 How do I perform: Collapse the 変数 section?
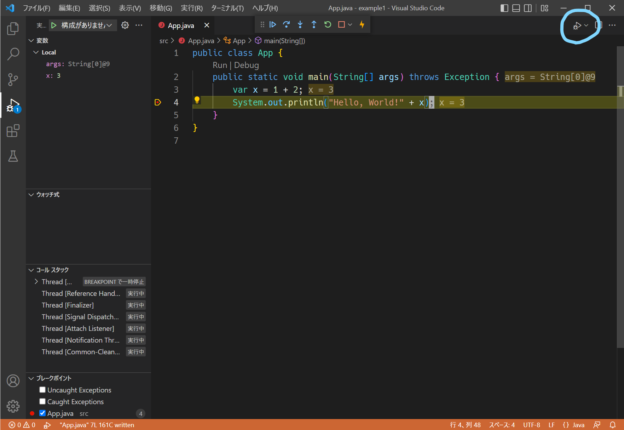[x=31, y=41]
